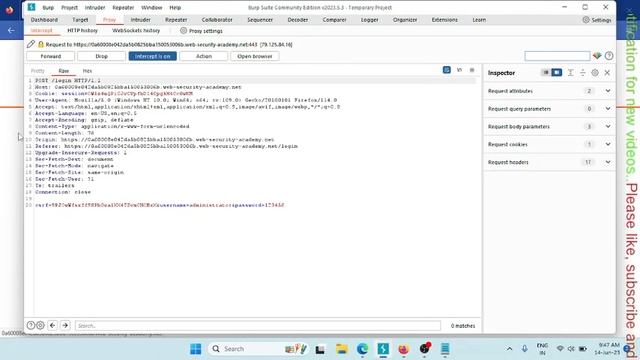Switch to Firefox from the taskbar

pyautogui.click(x=403, y=349)
